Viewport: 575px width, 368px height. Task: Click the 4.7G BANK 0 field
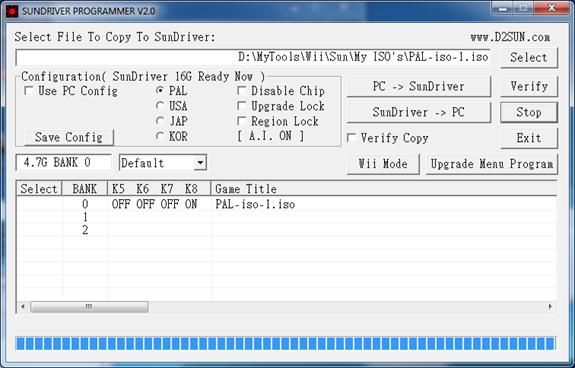pos(63,162)
